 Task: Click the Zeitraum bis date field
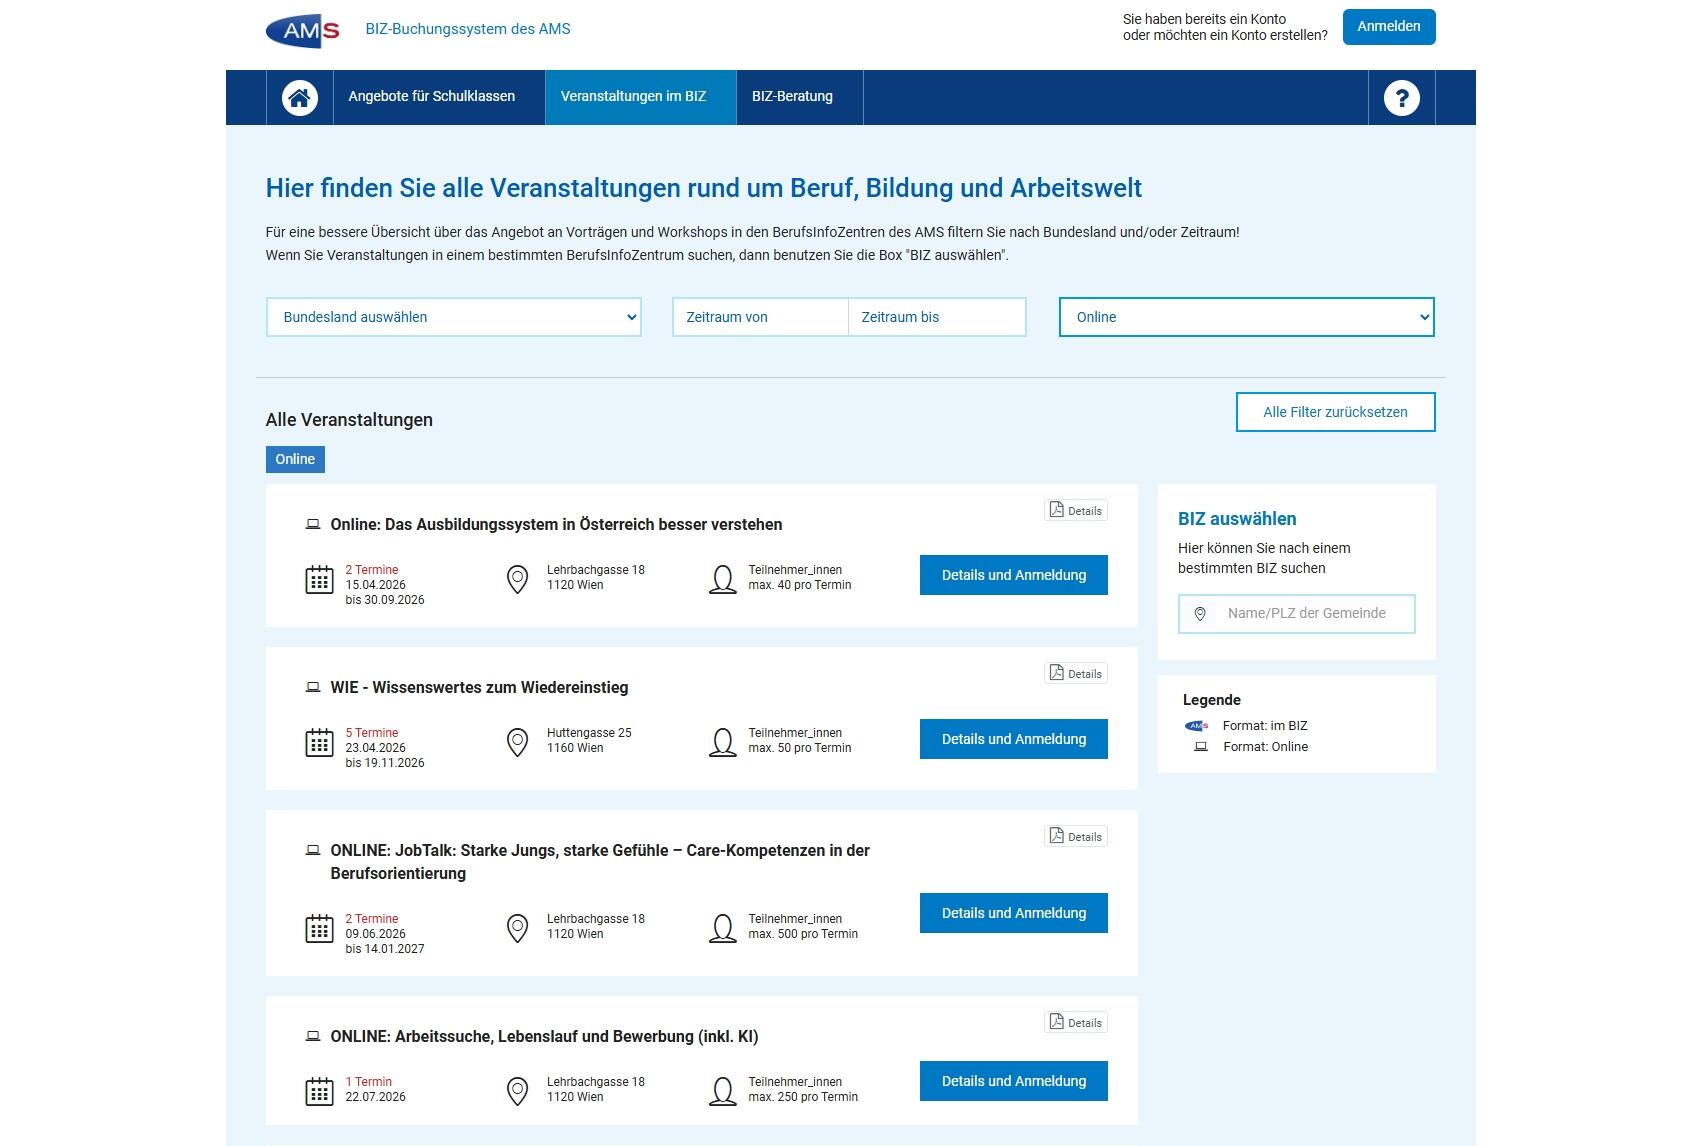pyautogui.click(x=936, y=317)
